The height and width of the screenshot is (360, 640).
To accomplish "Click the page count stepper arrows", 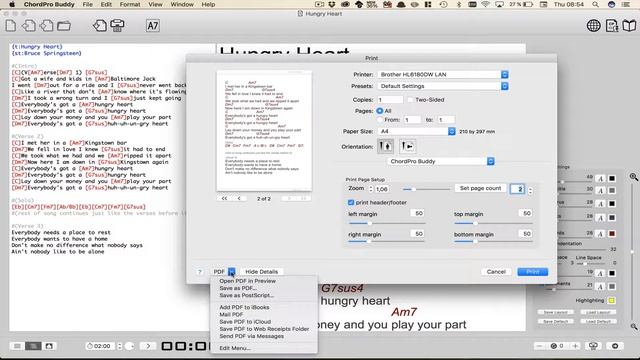I will [530, 190].
